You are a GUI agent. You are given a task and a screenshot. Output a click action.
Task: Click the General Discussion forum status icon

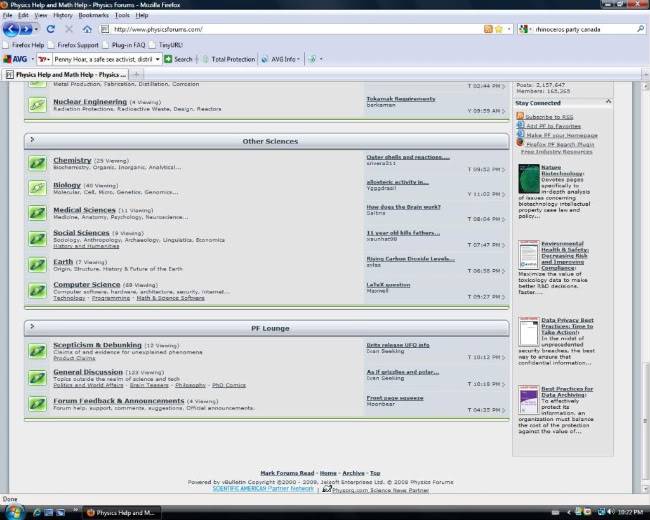pos(37,377)
